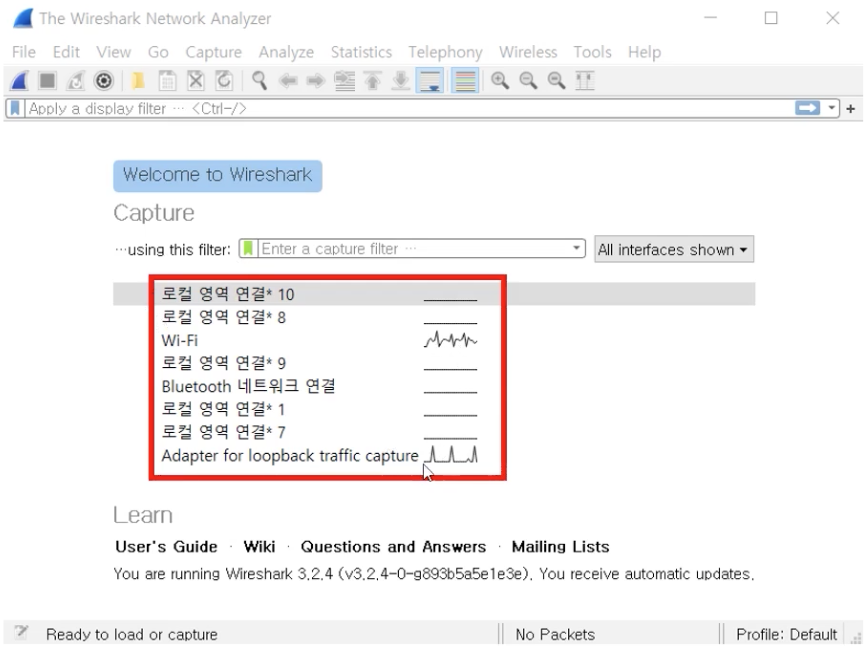Click Wi-Fi traffic sparkline graph

450,339
